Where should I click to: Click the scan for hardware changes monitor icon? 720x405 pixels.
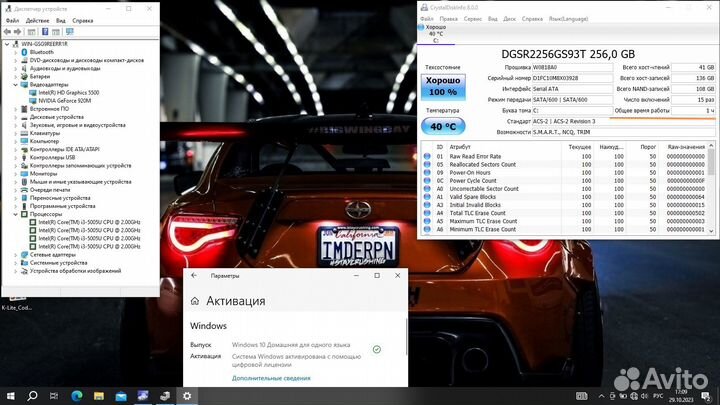click(x=70, y=32)
